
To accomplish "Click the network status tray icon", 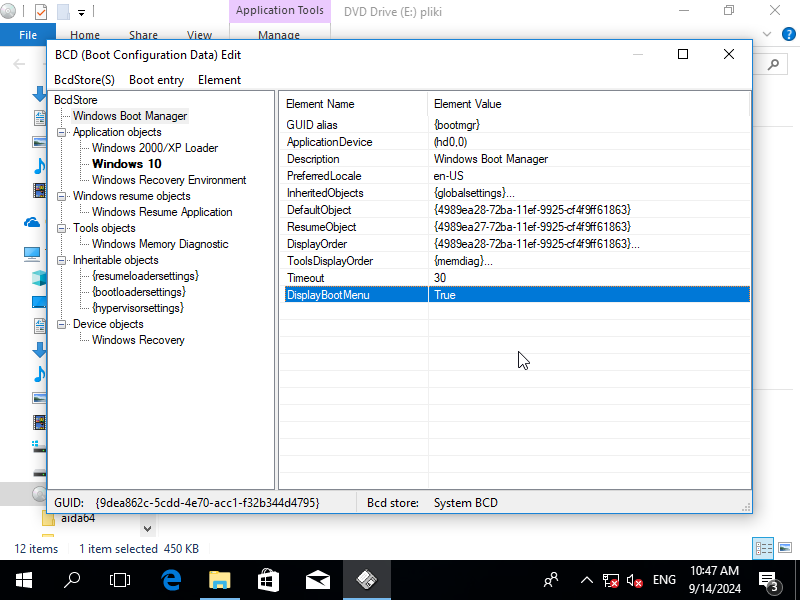I will [x=610, y=580].
